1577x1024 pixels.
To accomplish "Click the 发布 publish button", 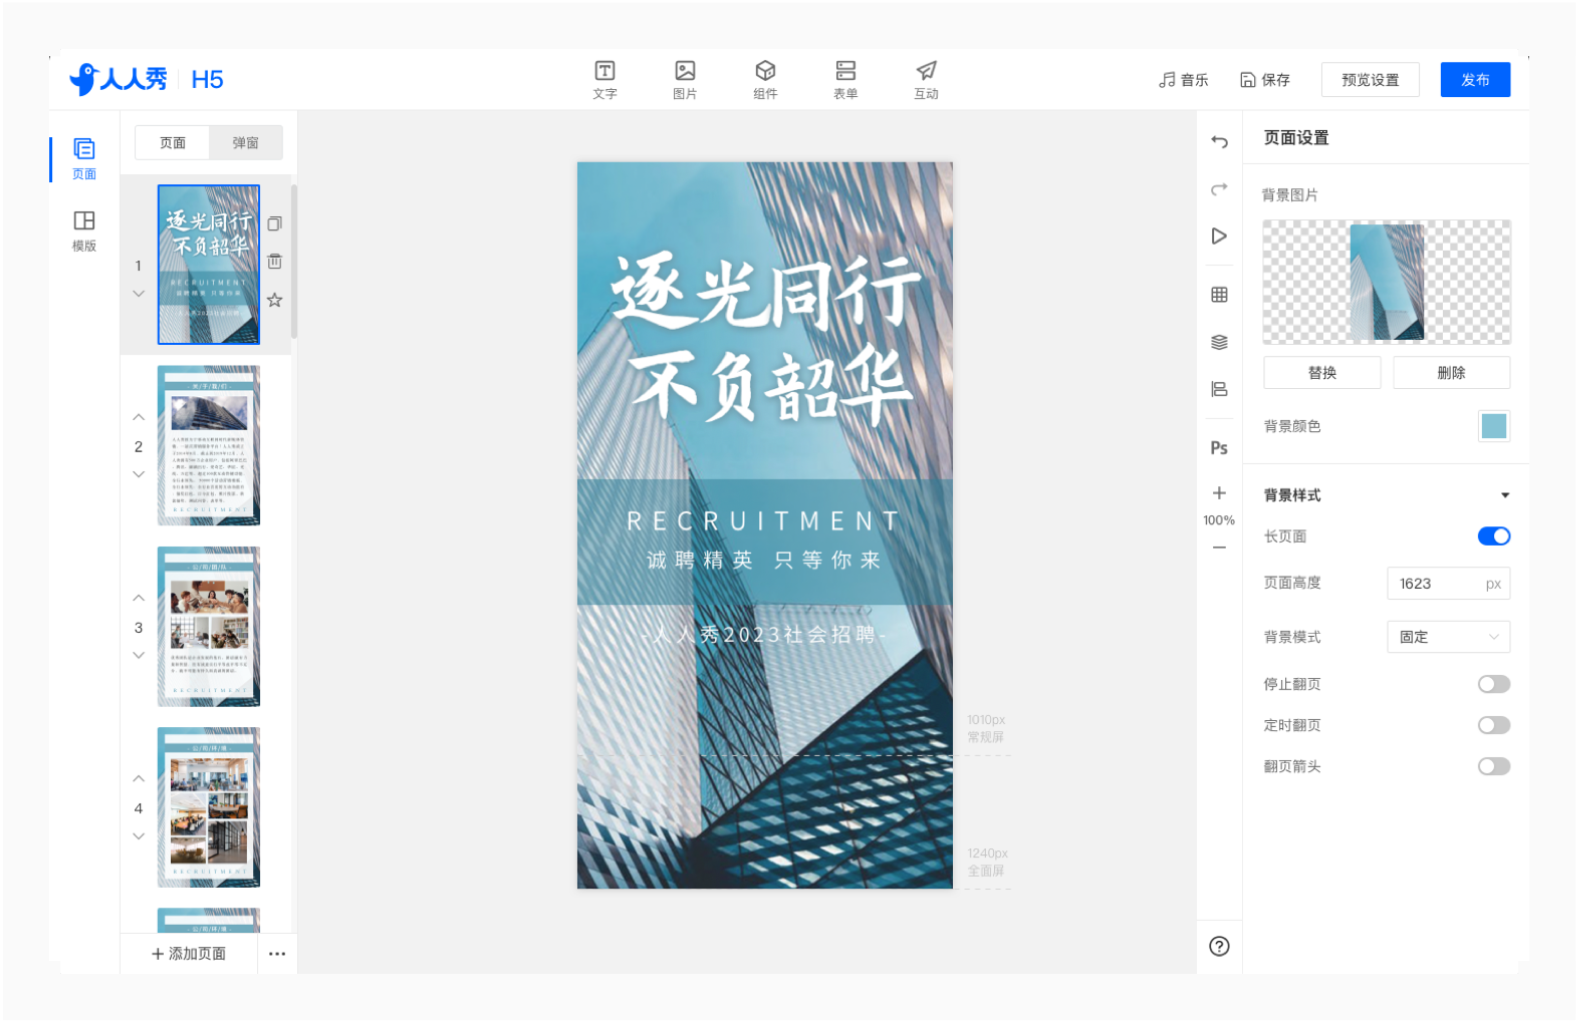I will 1475,80.
